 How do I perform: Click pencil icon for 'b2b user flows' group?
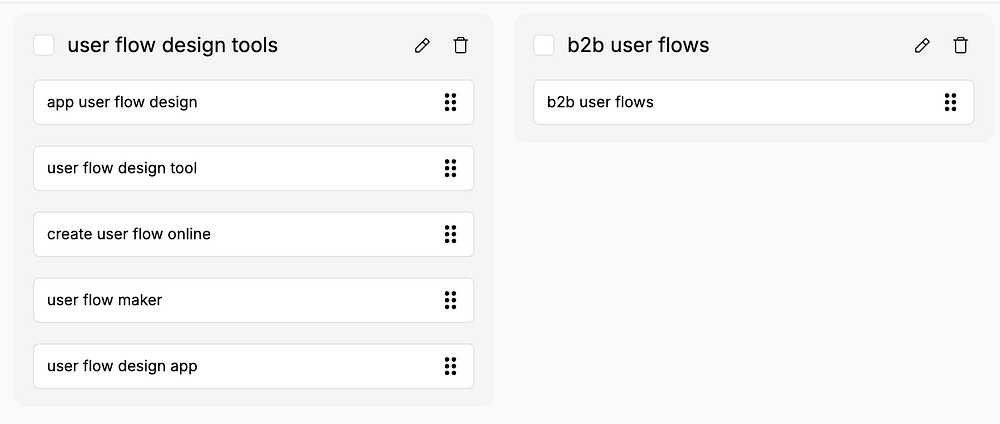click(x=922, y=45)
